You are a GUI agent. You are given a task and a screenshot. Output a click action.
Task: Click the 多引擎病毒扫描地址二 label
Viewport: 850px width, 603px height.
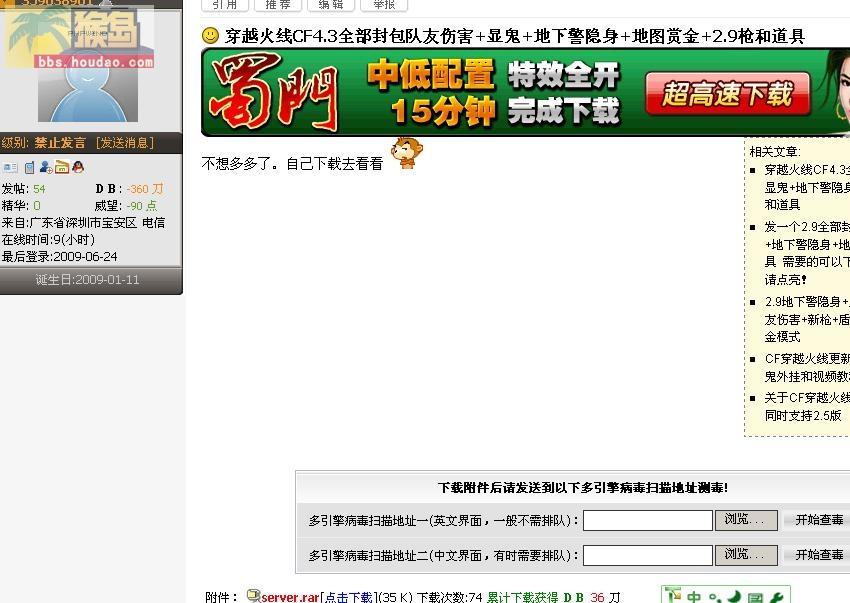coord(443,555)
